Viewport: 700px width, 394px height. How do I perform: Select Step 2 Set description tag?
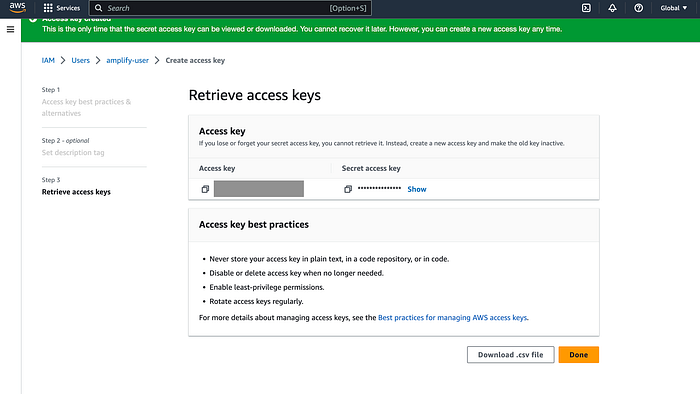pos(73,153)
